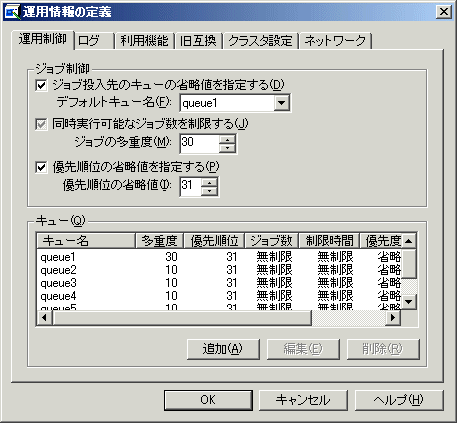457x423 pixels.
Task: Decrease 優先順位の省略値 with down arrow
Action: pyautogui.click(x=209, y=191)
